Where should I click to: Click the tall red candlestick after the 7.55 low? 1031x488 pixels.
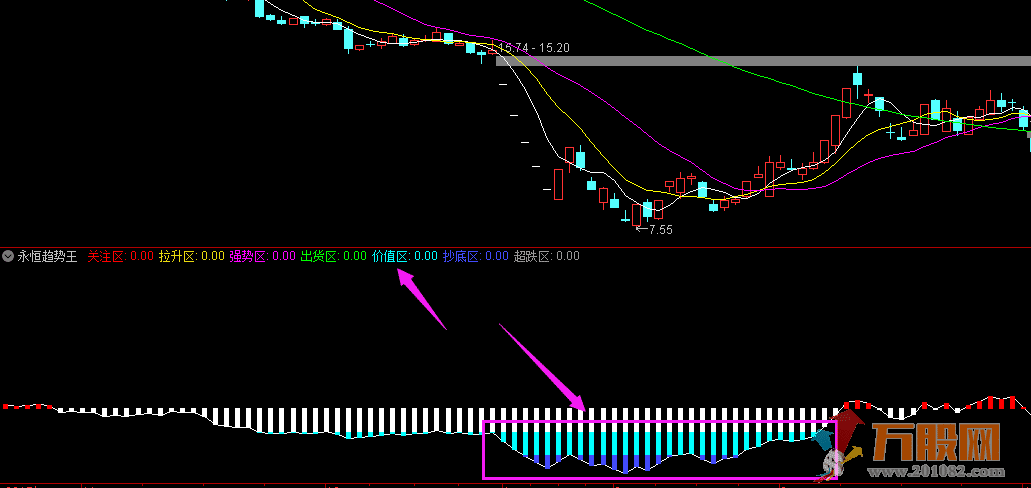coord(847,102)
